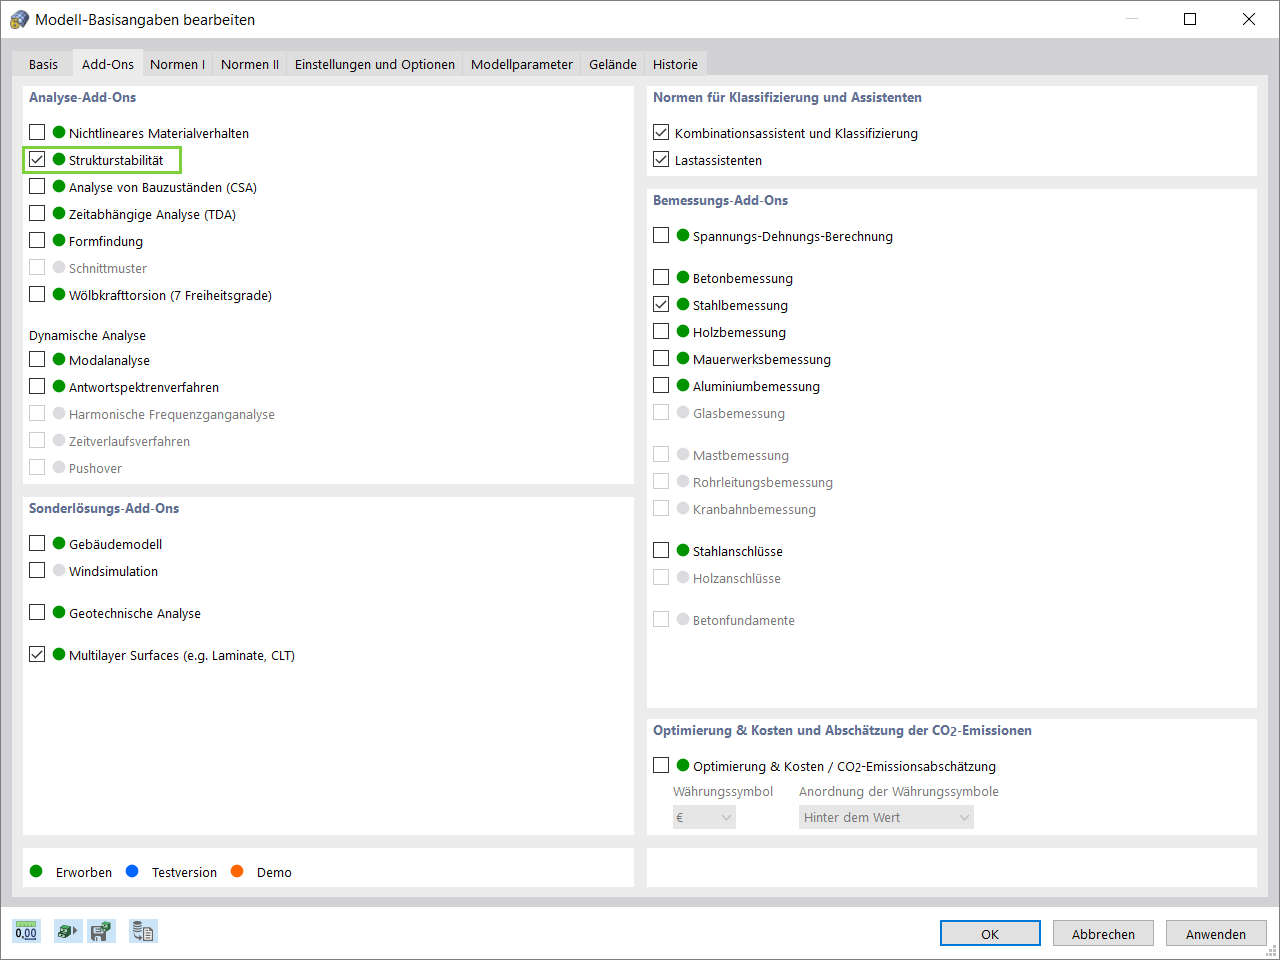
Task: Click the green dot next to Modalanalyse
Action: (59, 359)
